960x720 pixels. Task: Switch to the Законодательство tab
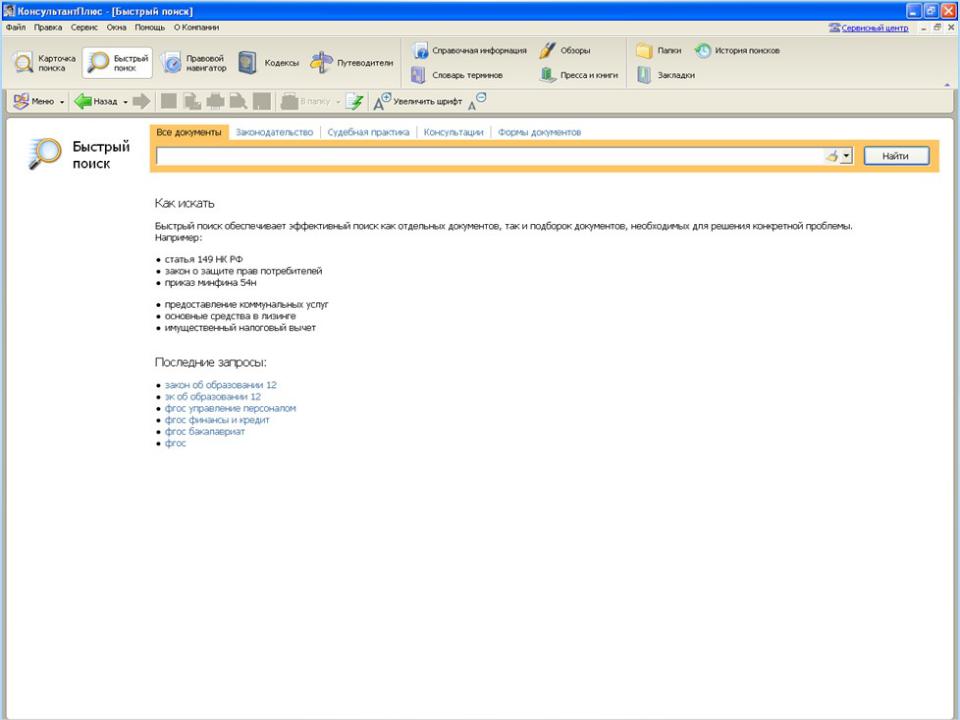pyautogui.click(x=274, y=132)
